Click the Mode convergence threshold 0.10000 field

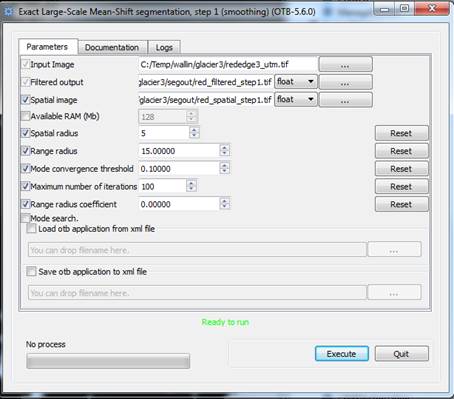point(179,169)
